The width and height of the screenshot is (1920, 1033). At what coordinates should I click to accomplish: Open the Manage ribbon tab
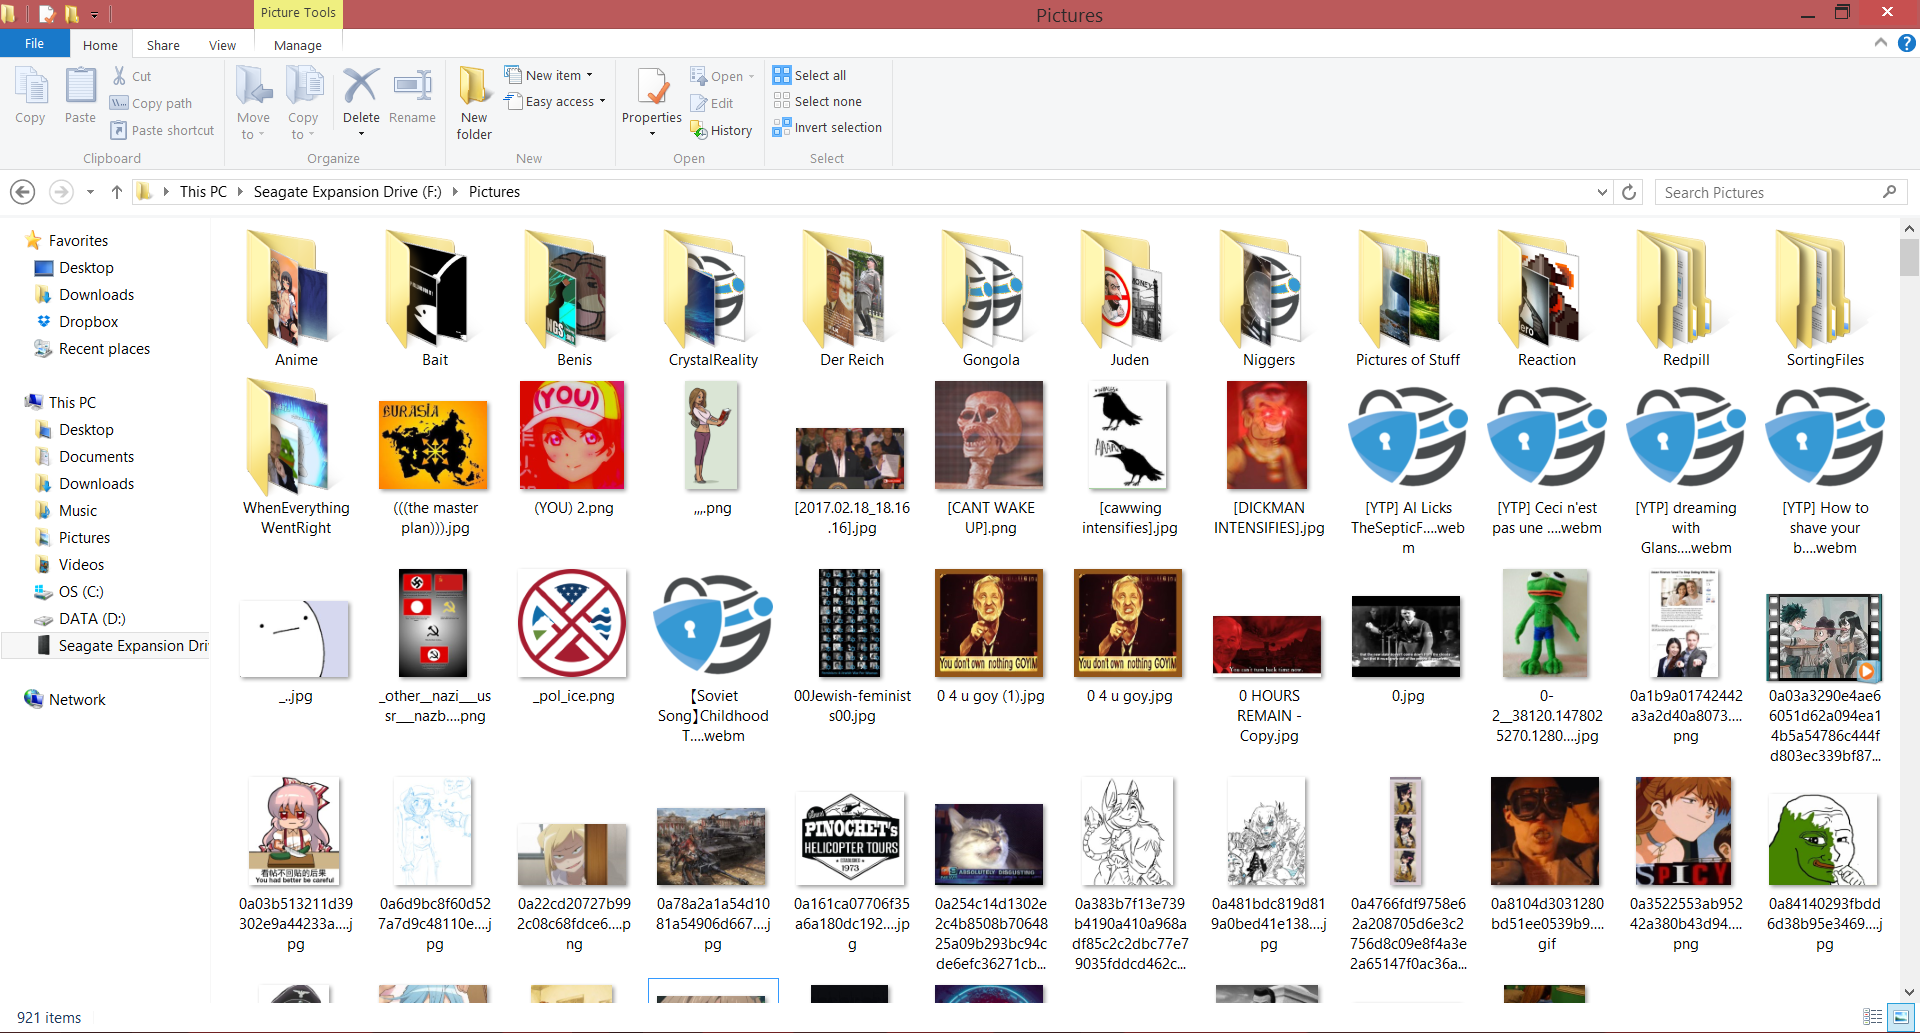coord(297,45)
